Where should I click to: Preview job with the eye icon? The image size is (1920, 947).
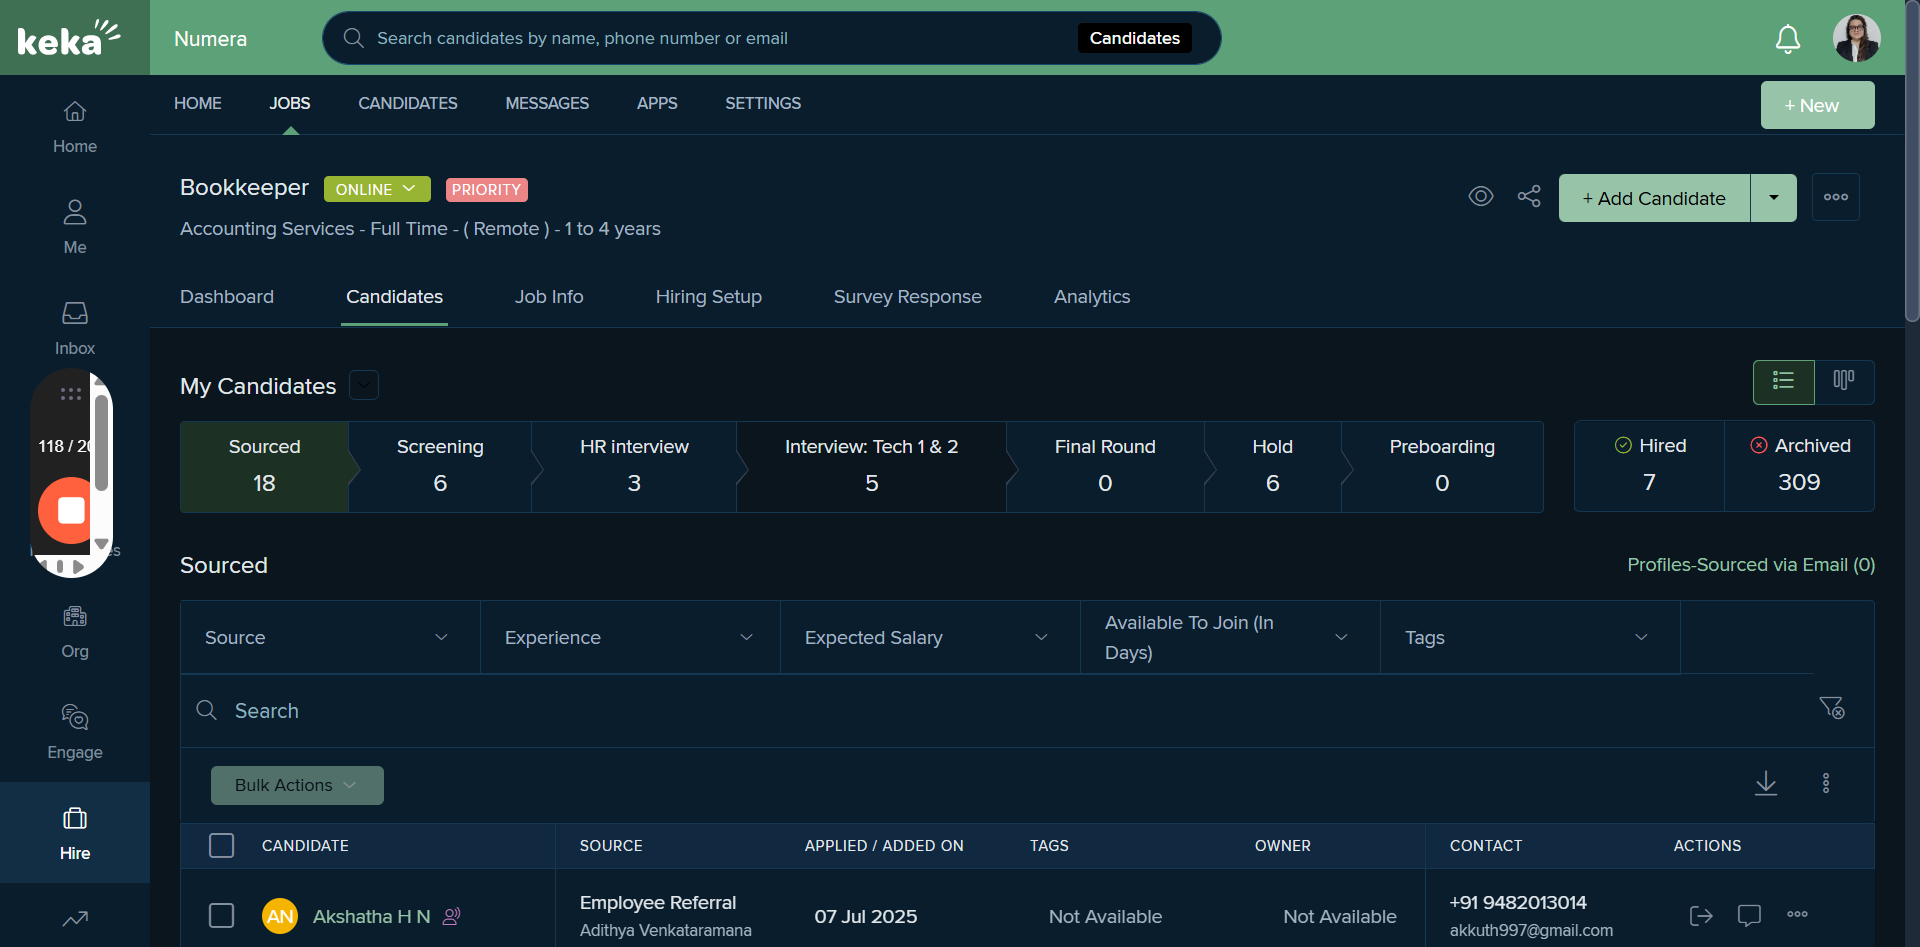click(1481, 196)
